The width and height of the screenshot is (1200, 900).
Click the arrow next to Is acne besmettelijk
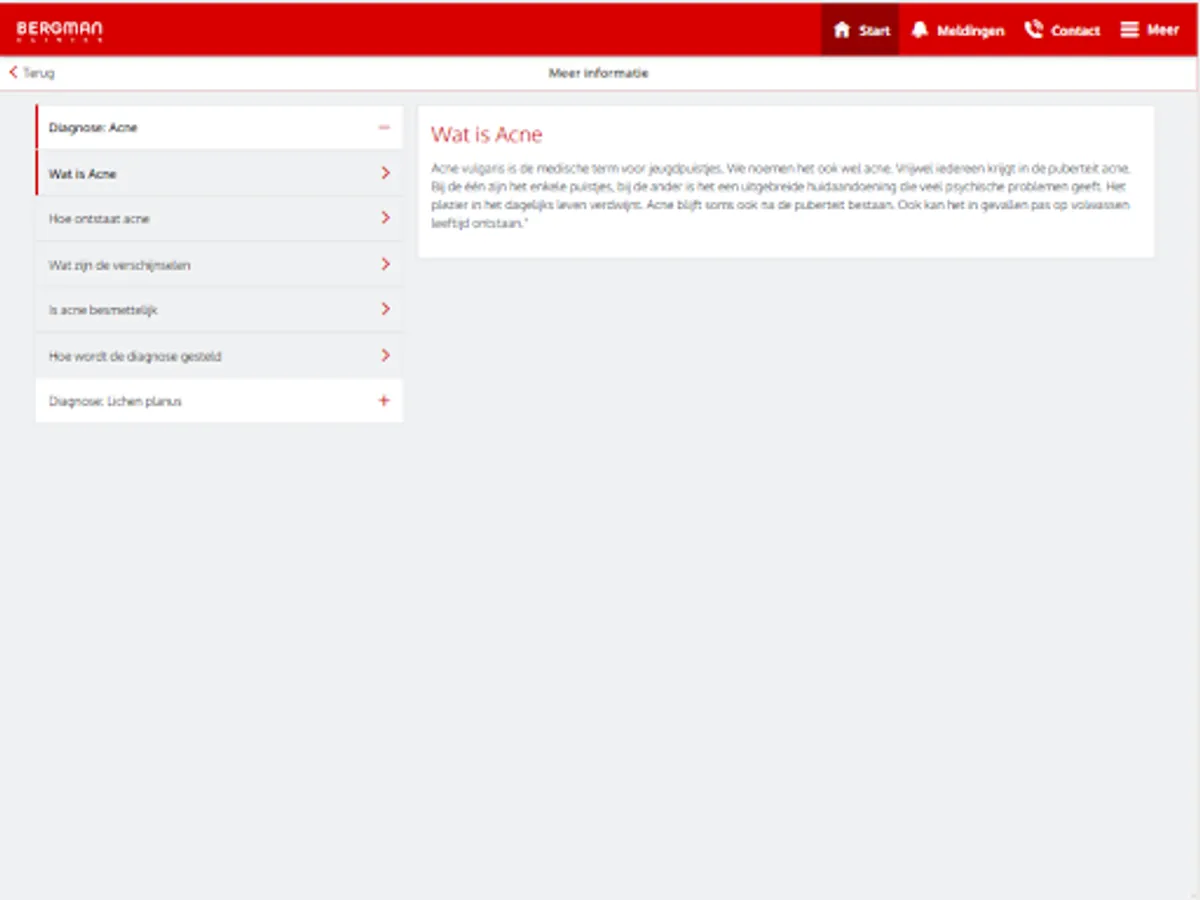click(x=385, y=309)
